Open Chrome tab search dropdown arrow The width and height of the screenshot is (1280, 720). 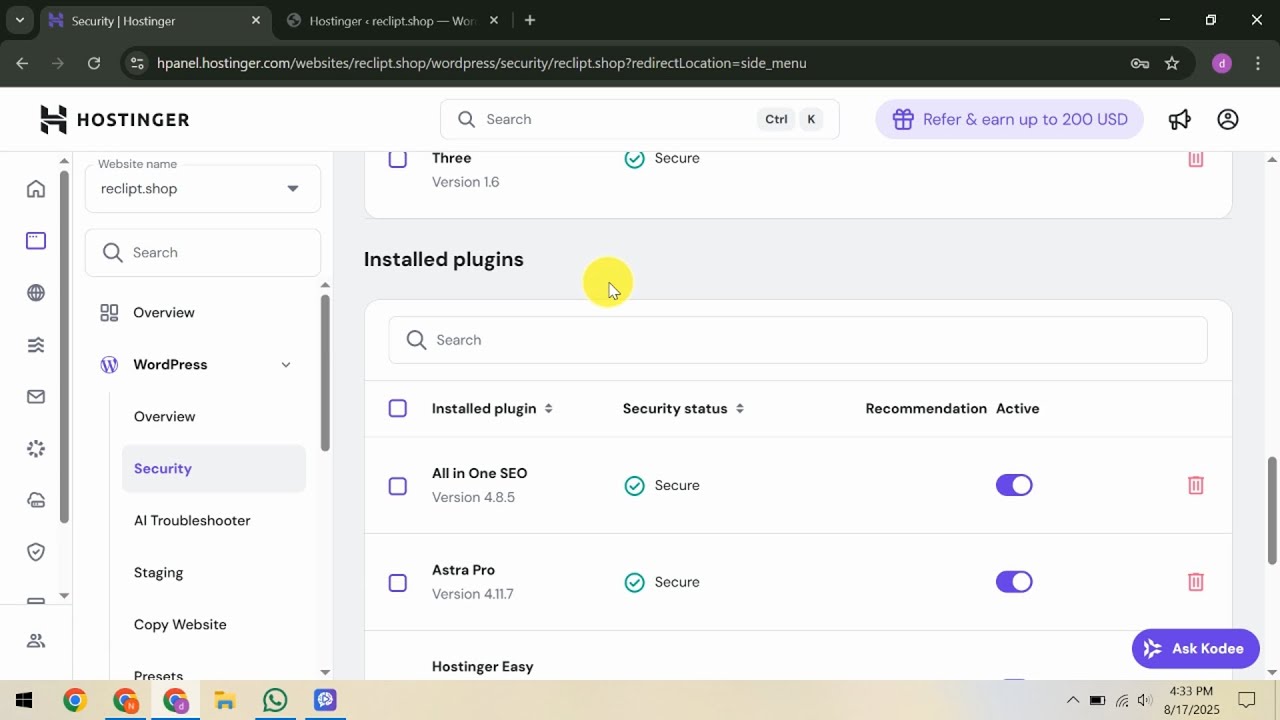(x=19, y=20)
